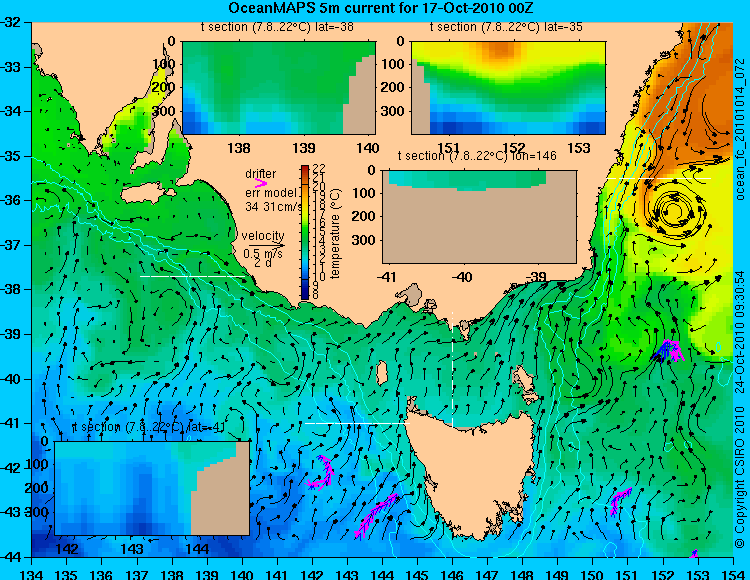Click the 't section (7.8..22°C) lat=-38' heading
Screen dimensions: 750x580
[x=277, y=27]
